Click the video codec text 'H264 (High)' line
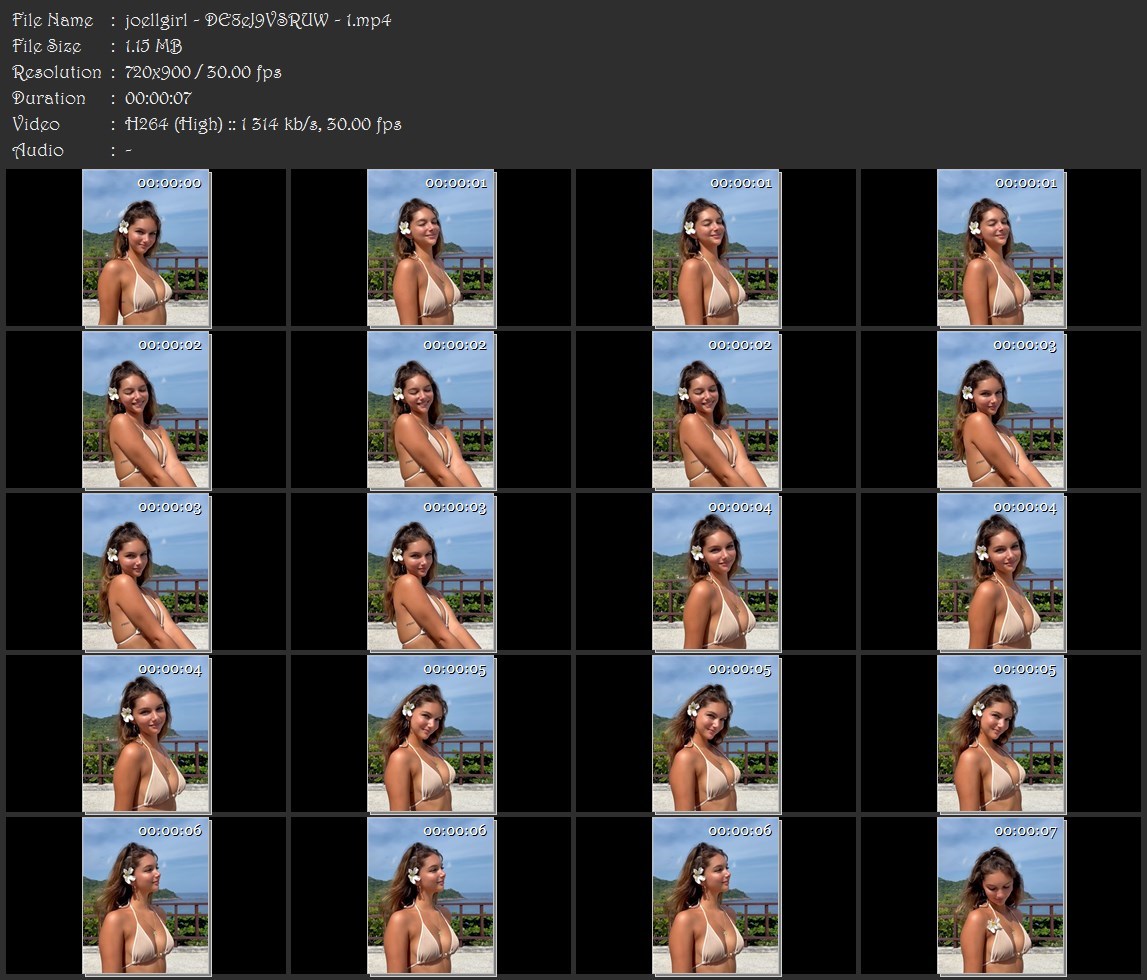 263,124
